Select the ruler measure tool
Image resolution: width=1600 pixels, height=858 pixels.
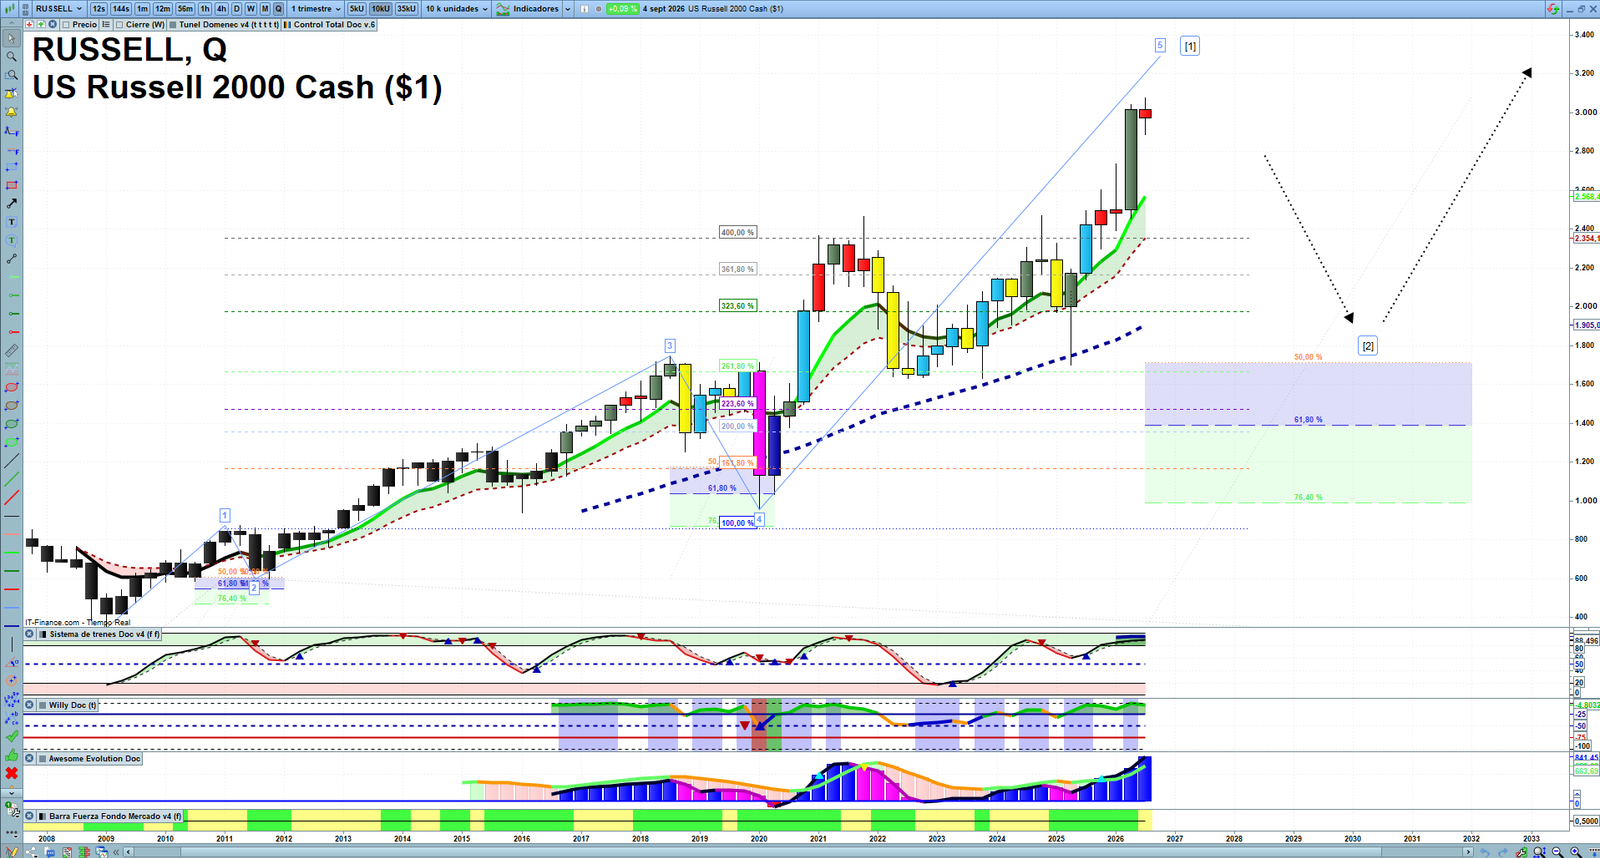pos(12,351)
